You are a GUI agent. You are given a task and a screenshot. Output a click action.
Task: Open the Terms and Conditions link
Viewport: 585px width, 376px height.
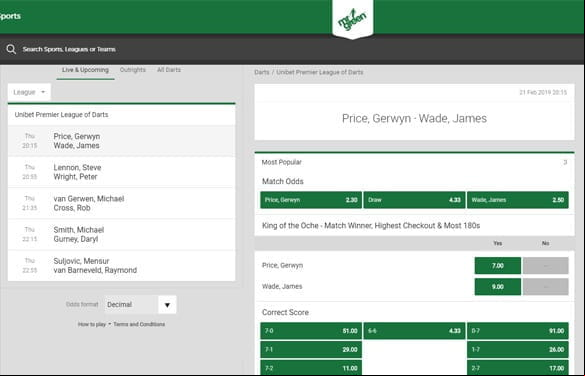coord(139,324)
